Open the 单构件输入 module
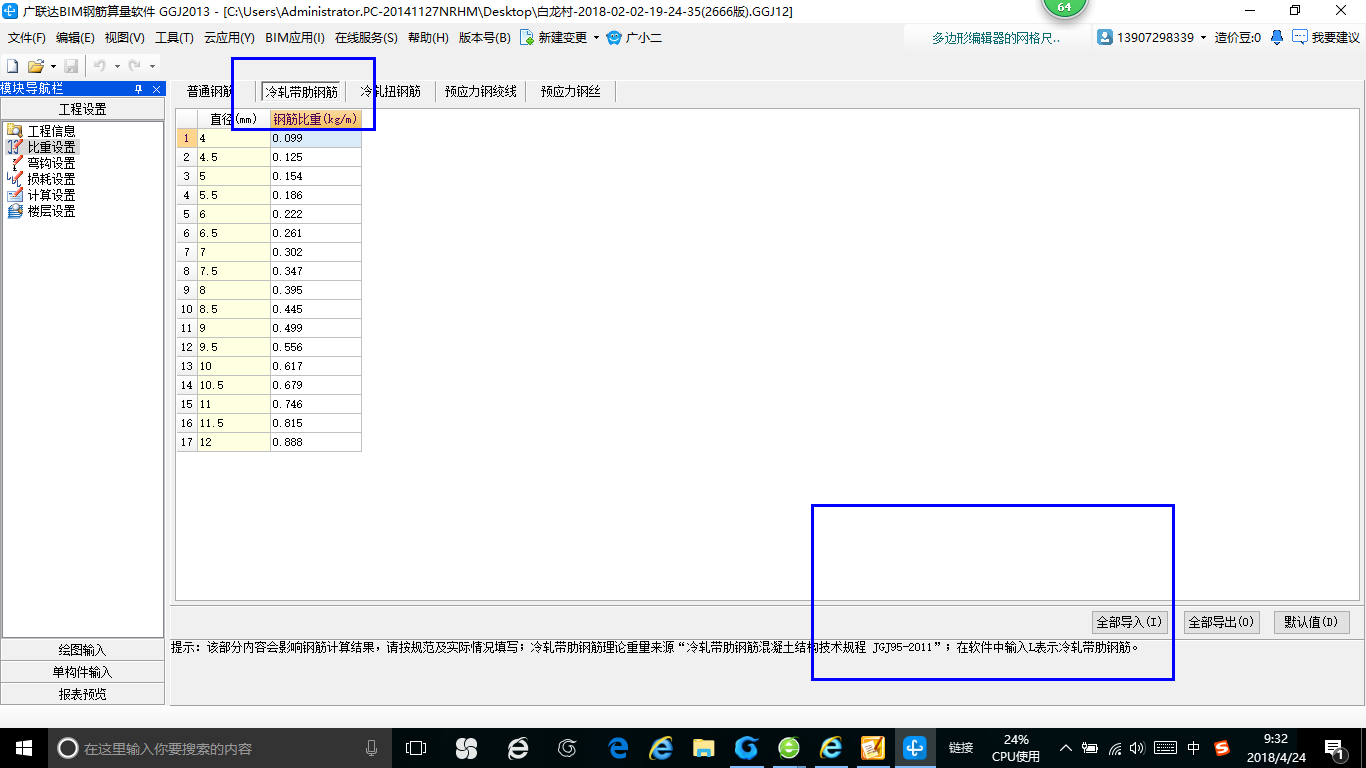Image resolution: width=1366 pixels, height=768 pixels. [x=82, y=672]
